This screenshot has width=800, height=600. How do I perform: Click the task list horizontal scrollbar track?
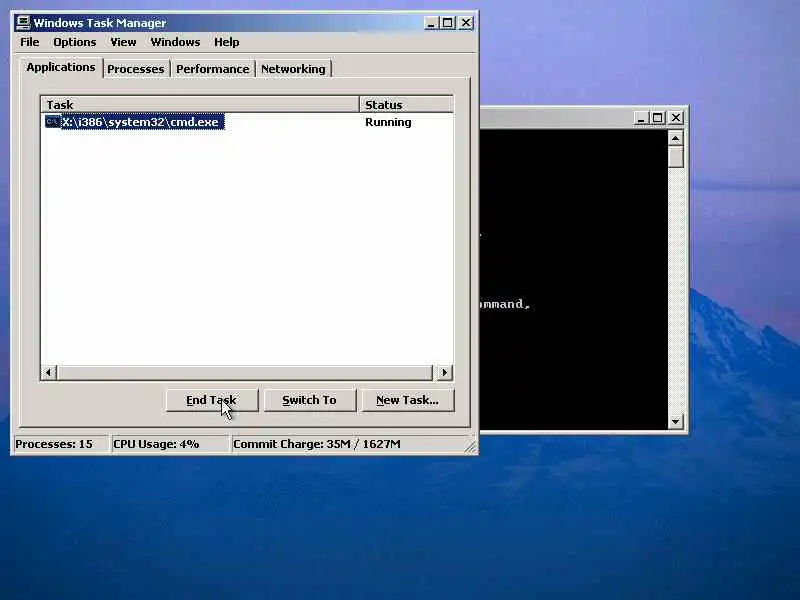[x=245, y=372]
